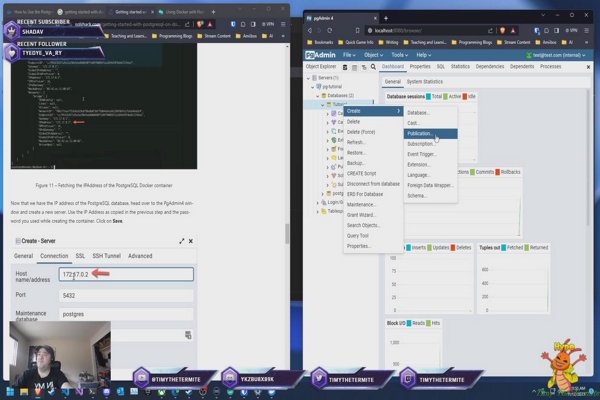The height and width of the screenshot is (400, 600).
Task: Switch to the SQL tab
Action: click(x=440, y=67)
